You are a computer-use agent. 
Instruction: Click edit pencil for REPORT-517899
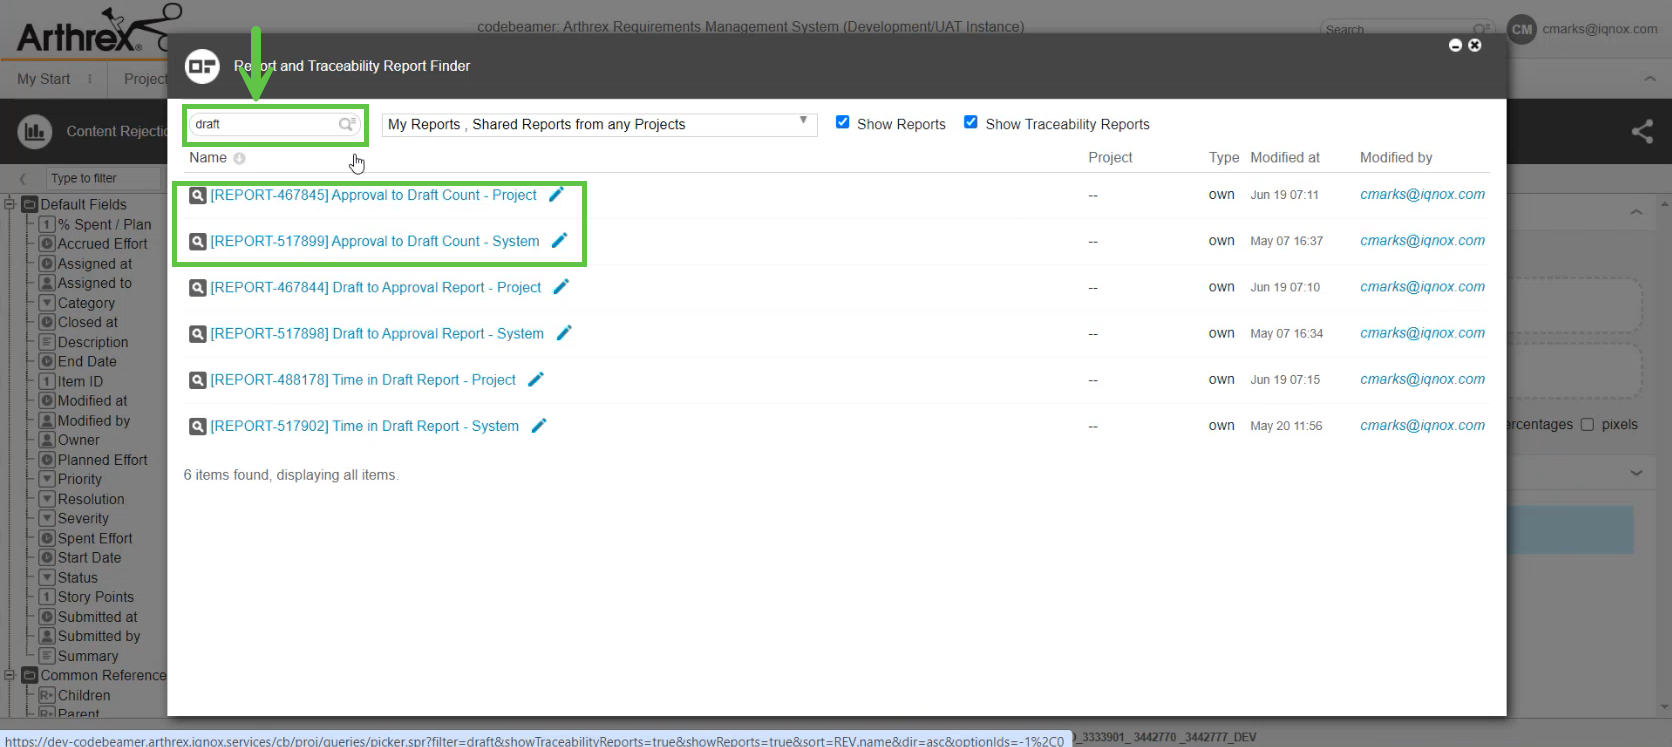pos(559,240)
